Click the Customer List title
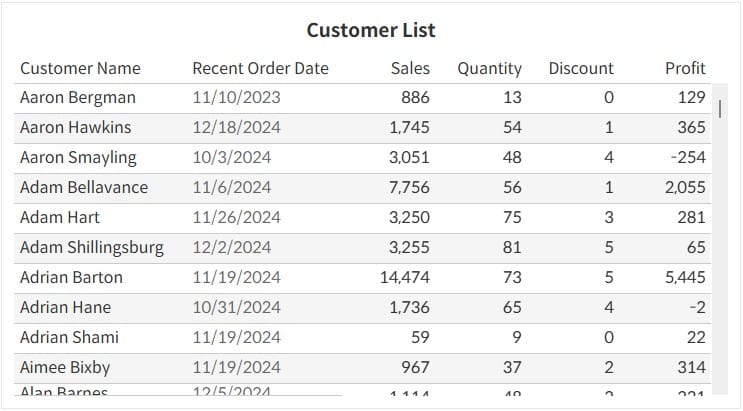743x411 pixels. [x=371, y=30]
